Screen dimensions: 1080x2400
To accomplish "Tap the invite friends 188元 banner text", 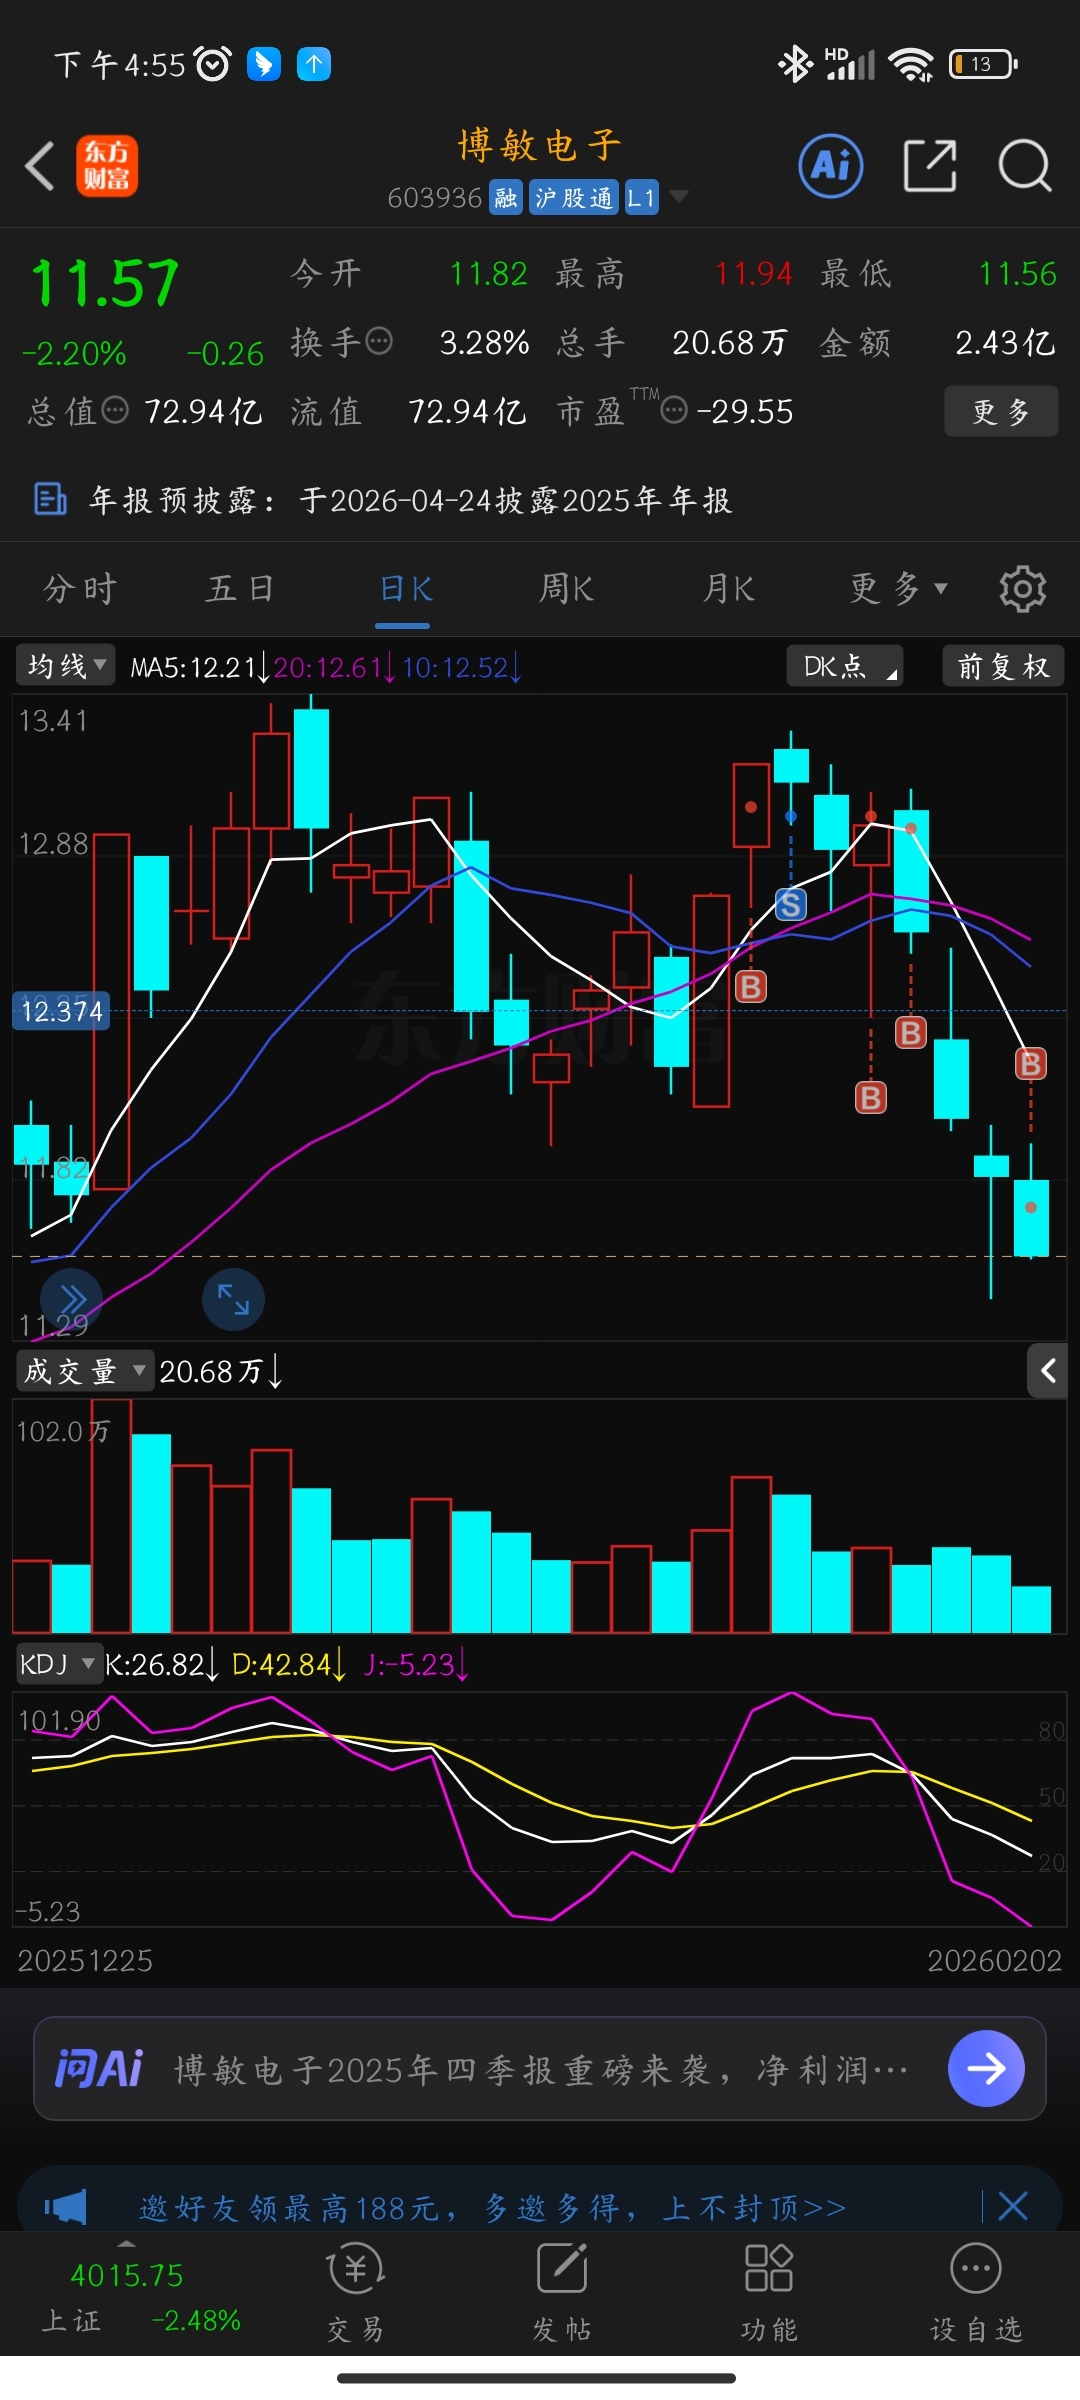I will [x=493, y=2207].
